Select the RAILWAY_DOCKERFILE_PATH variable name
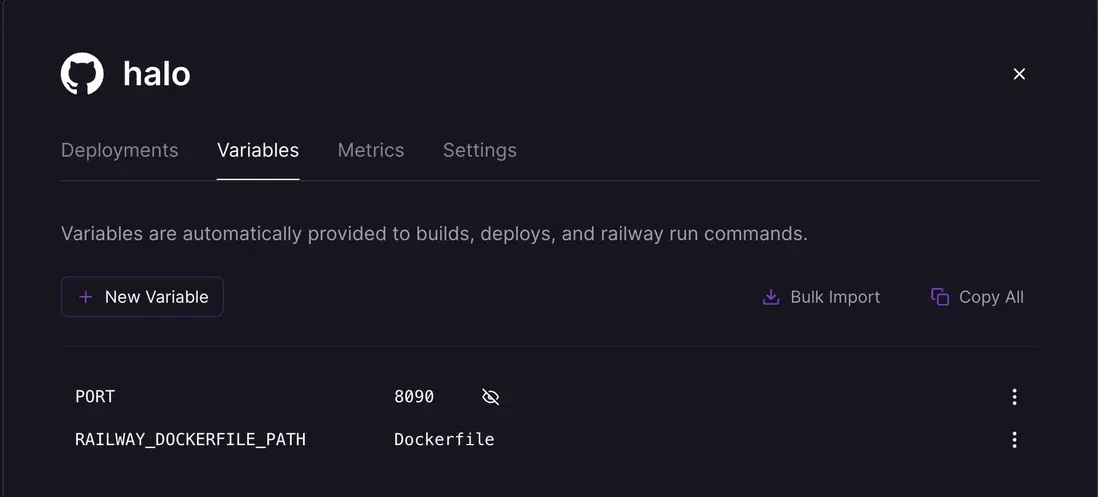1098x497 pixels. click(190, 440)
